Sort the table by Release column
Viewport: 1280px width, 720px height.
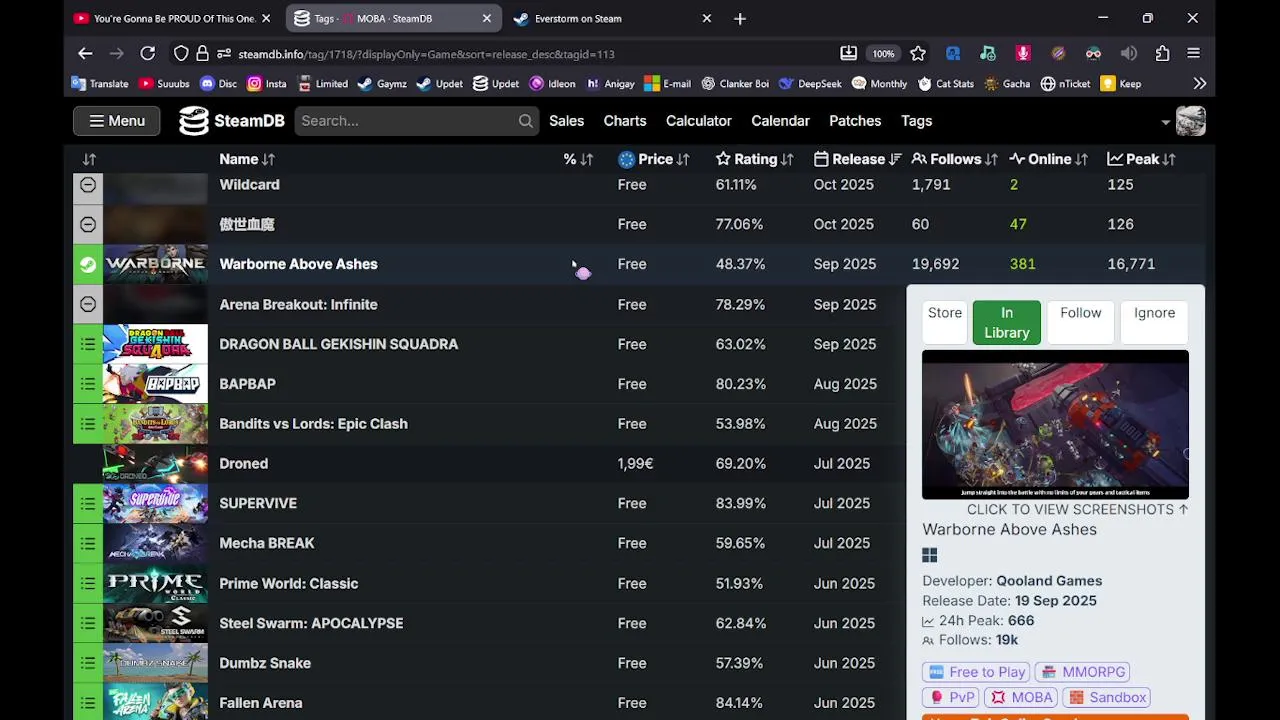858,159
